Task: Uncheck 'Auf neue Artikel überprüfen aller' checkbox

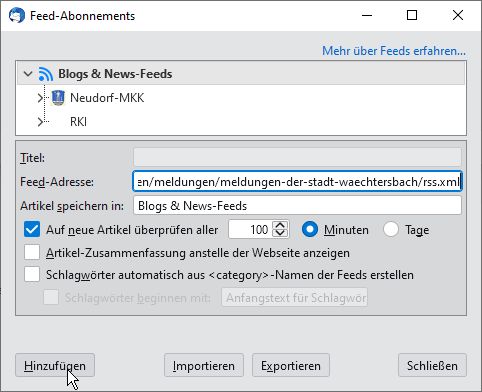Action: (x=32, y=230)
